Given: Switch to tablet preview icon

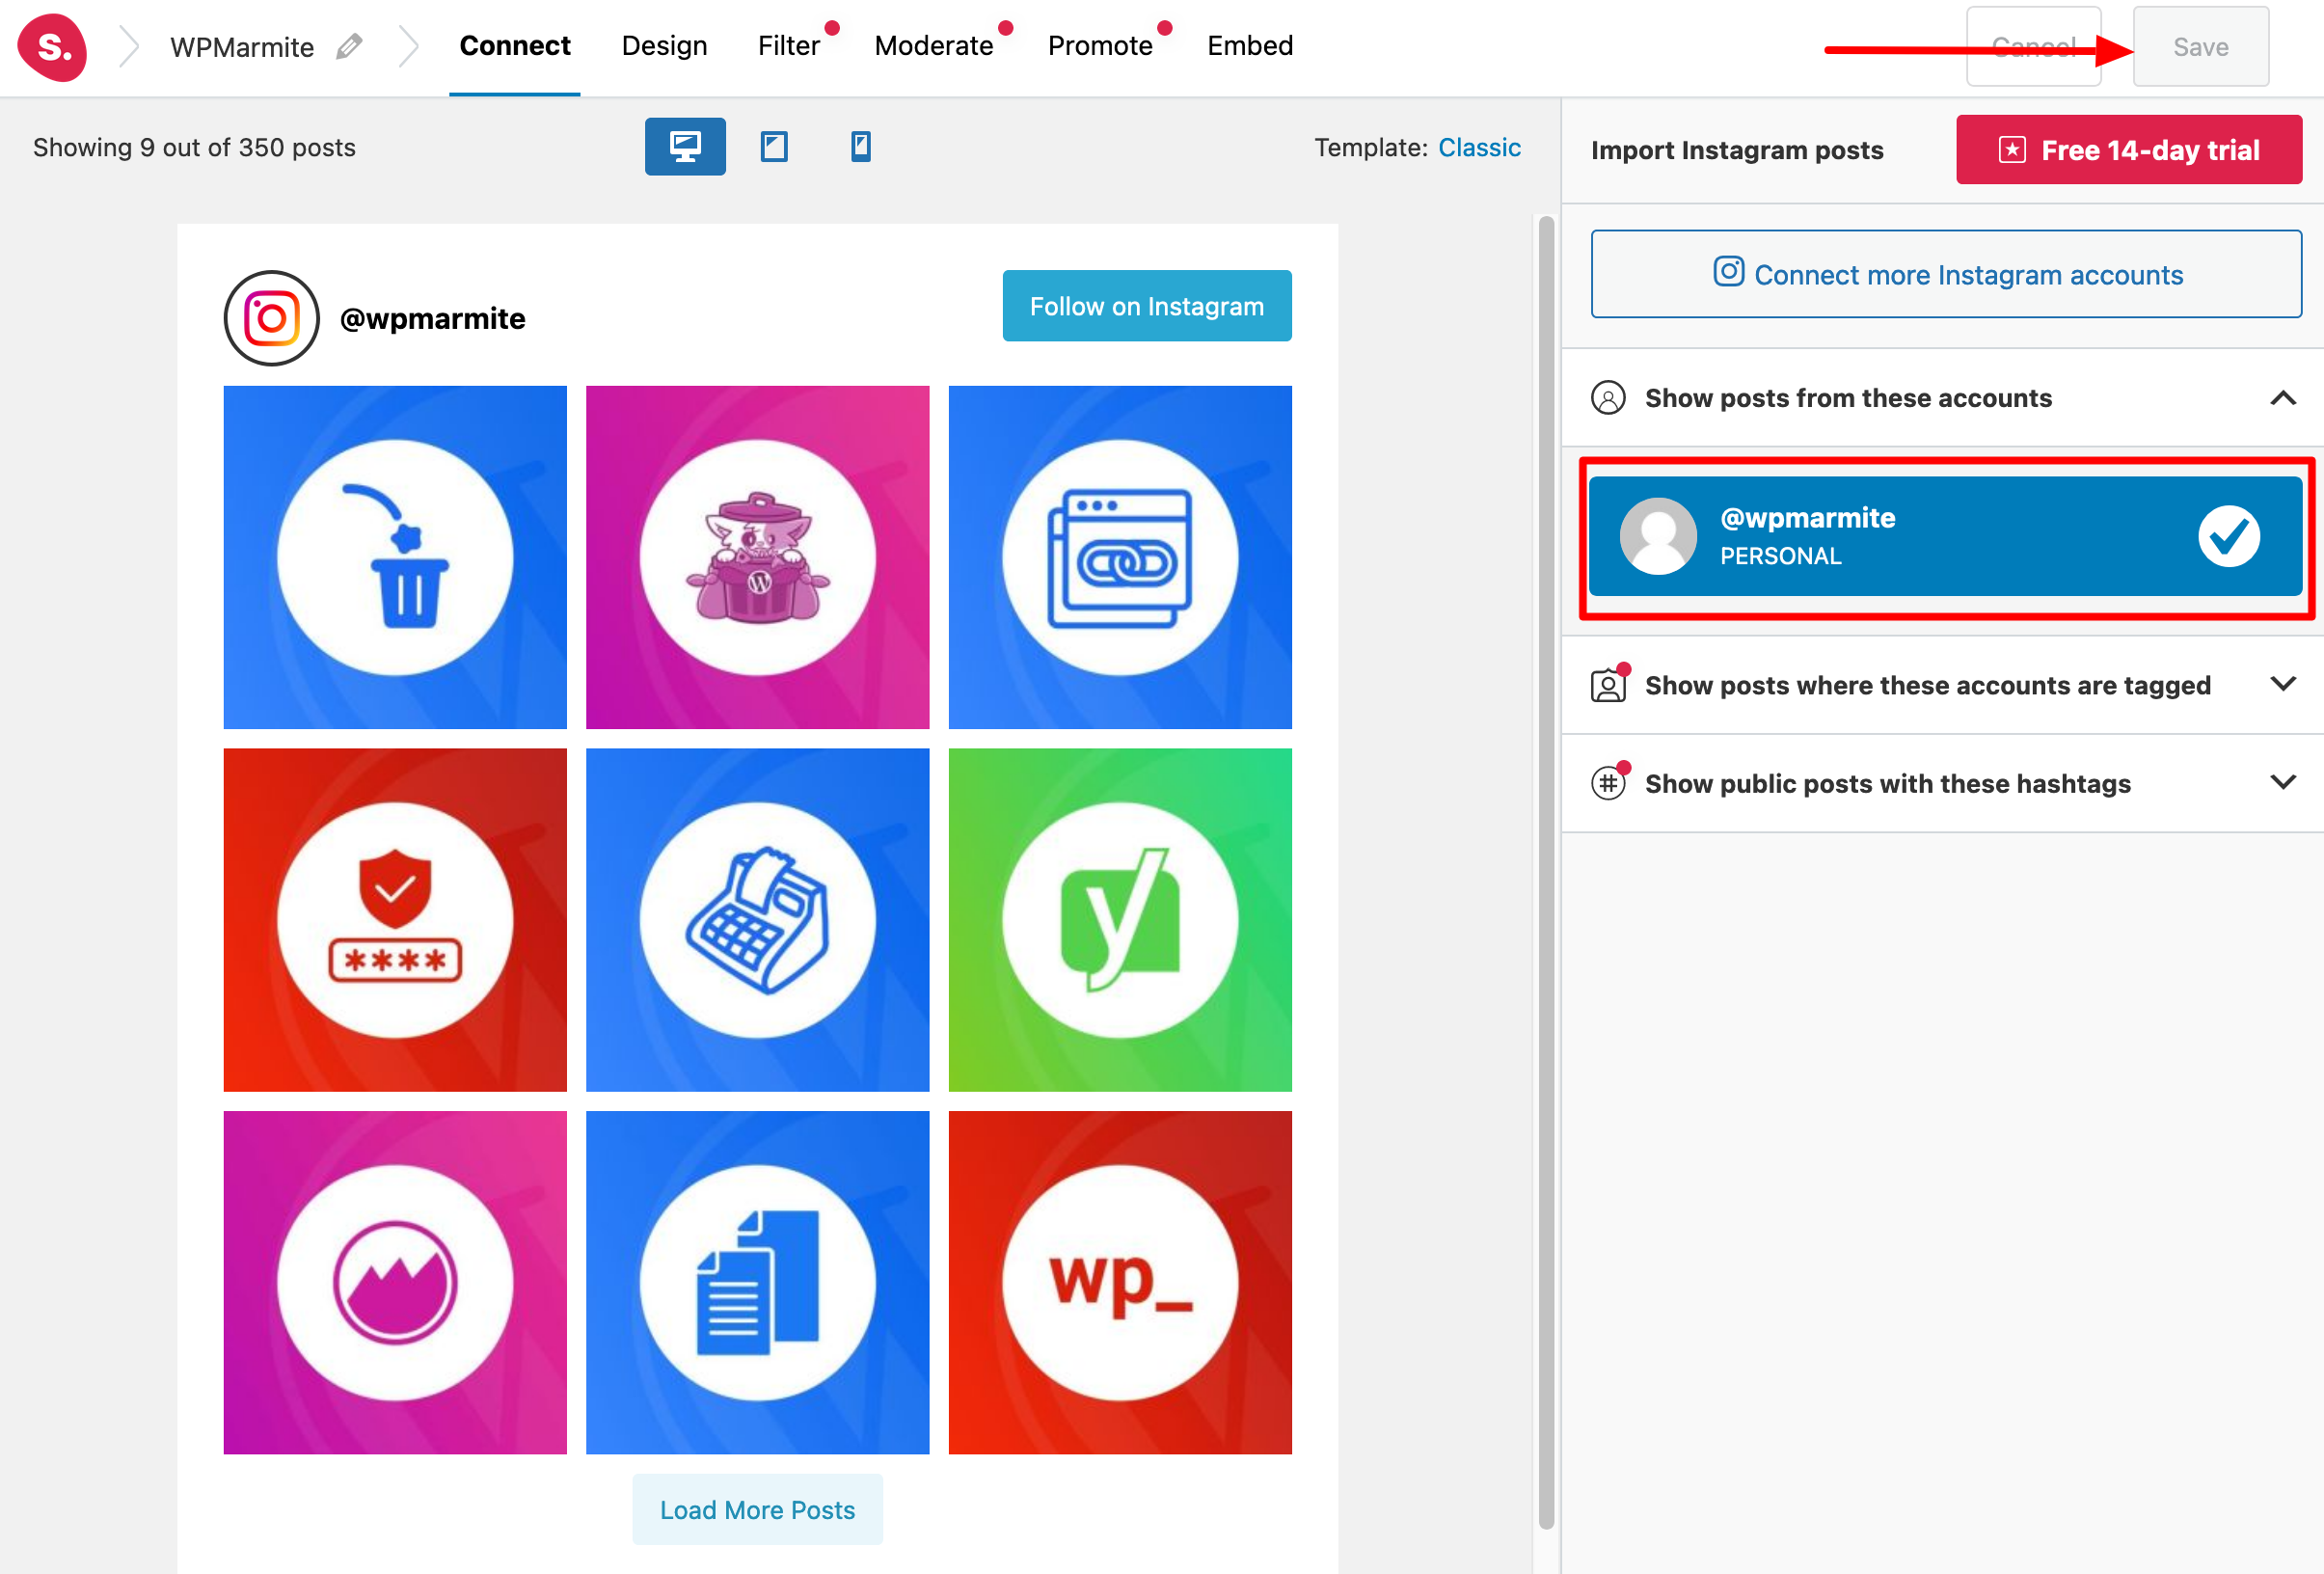Looking at the screenshot, I should (x=774, y=147).
